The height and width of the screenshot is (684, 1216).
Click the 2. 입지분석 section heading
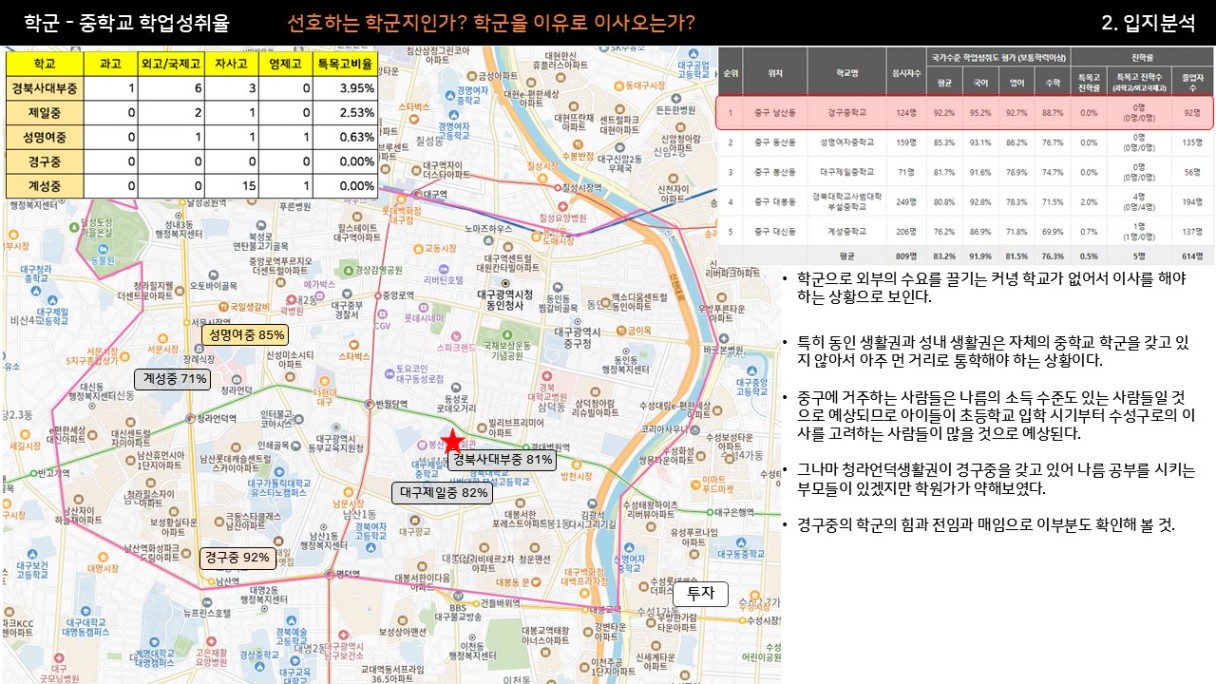click(1147, 23)
